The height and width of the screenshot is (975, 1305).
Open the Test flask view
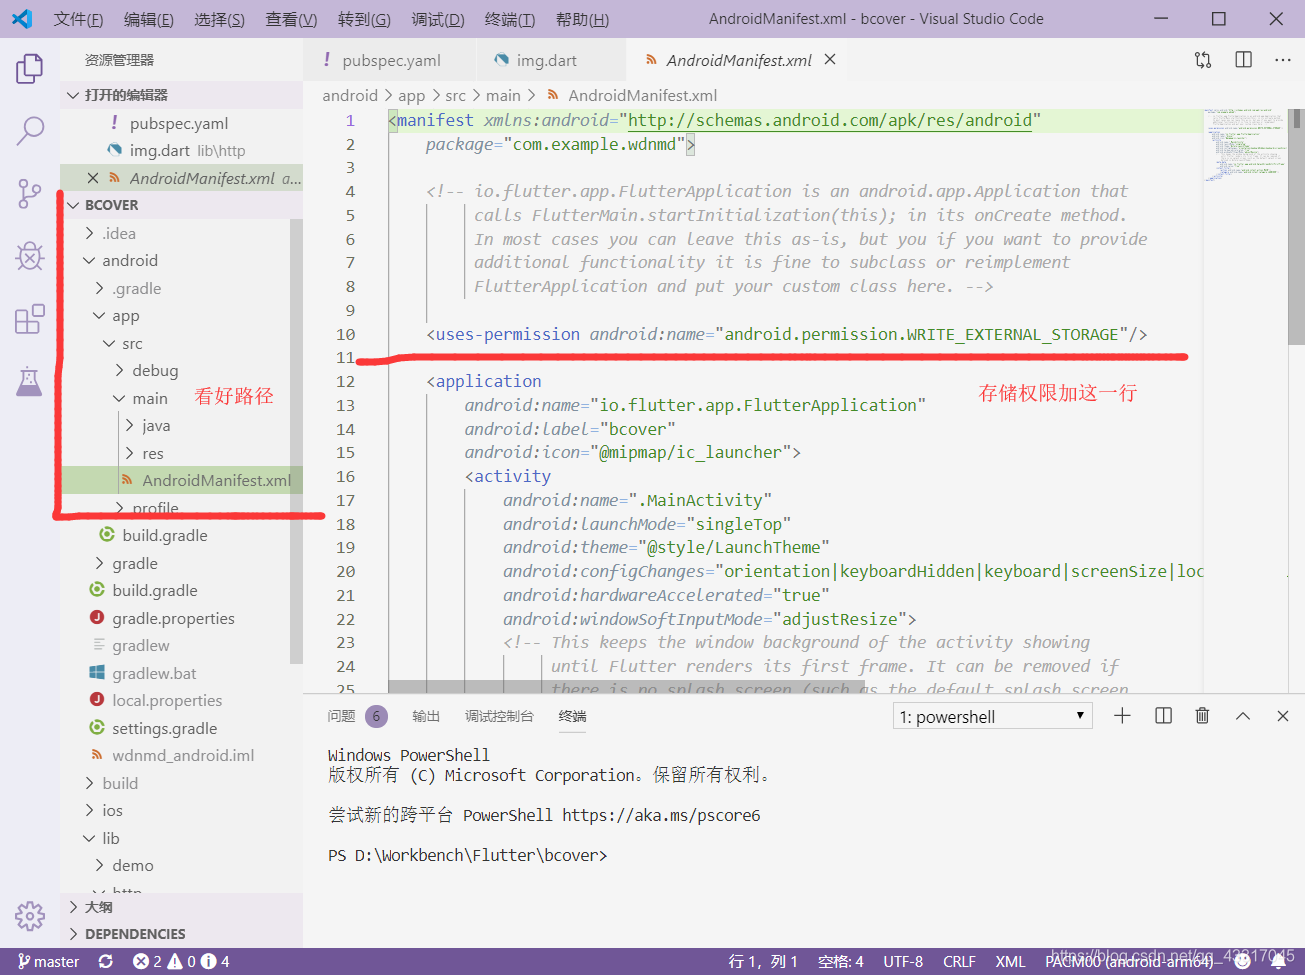pyautogui.click(x=30, y=381)
